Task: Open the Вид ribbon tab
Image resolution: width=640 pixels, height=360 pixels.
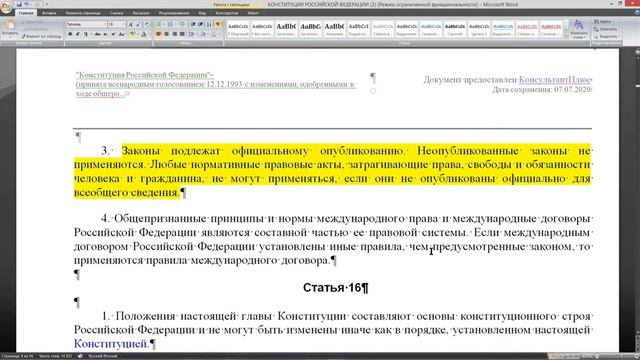Action: click(202, 13)
